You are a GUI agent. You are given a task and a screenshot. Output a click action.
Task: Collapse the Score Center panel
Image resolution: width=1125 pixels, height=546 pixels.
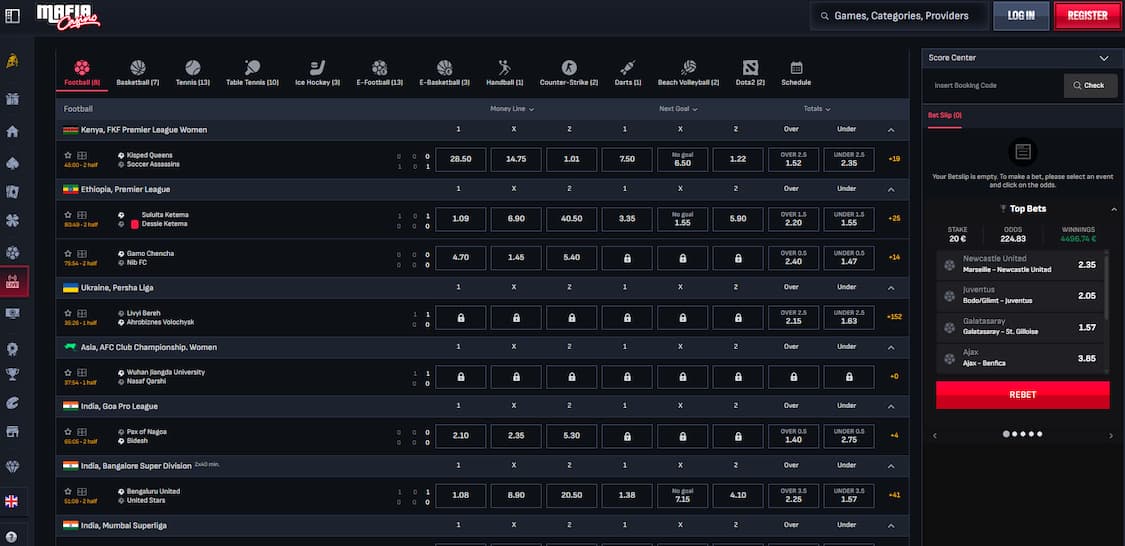[x=1103, y=57]
